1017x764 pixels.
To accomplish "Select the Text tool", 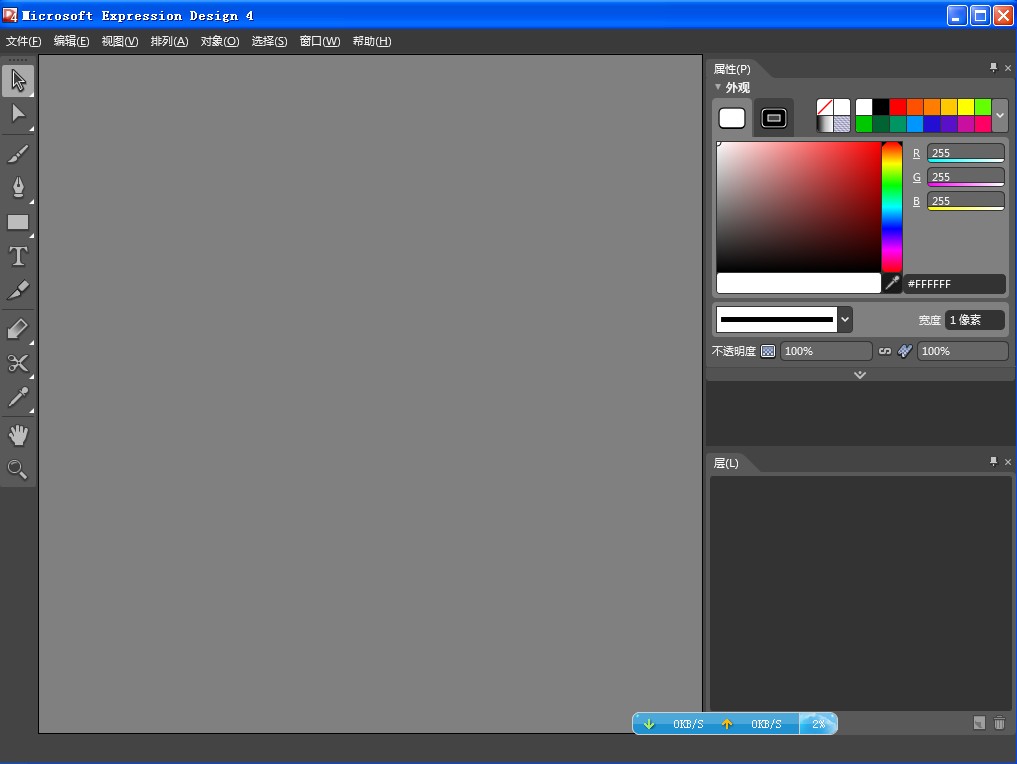I will coord(18,256).
